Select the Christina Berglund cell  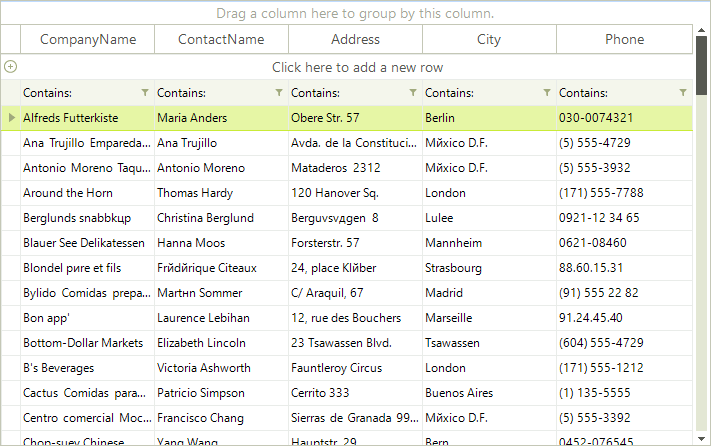tap(221, 218)
